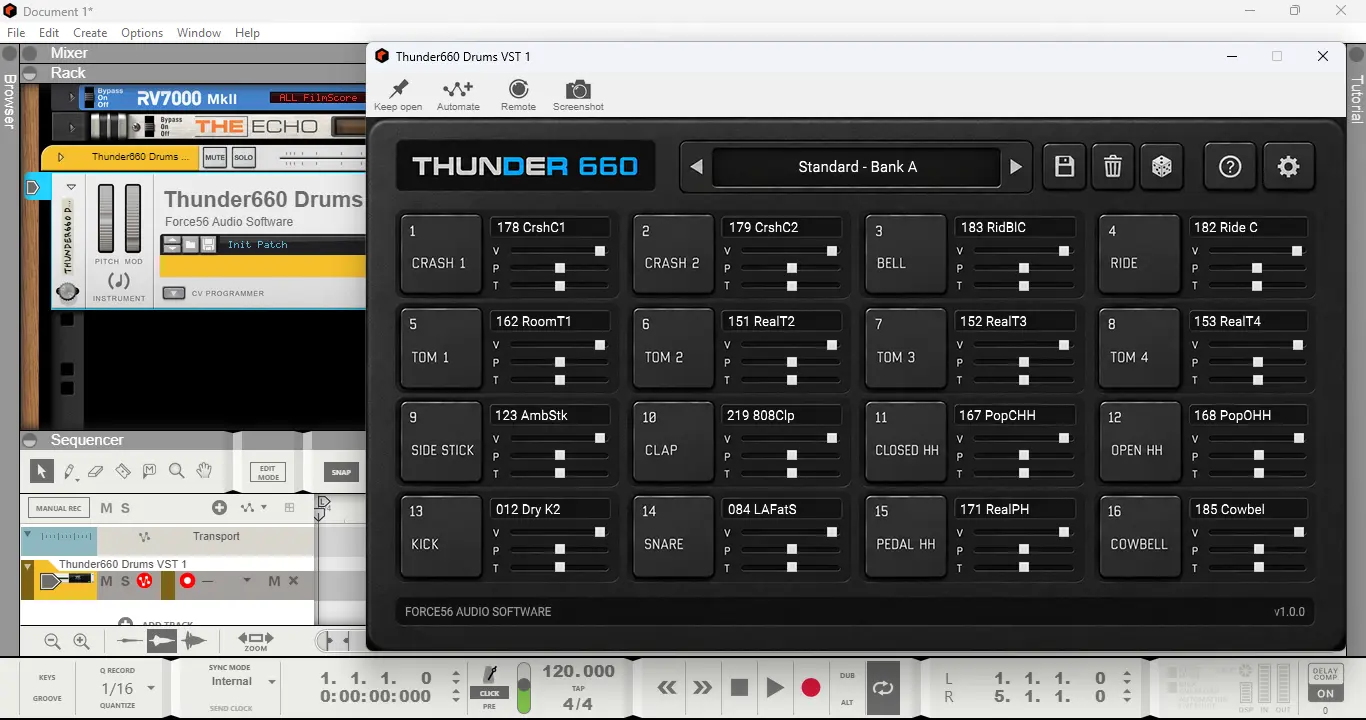Screen dimensions: 1366x720
Task: Solo the Thunder660 Drums VST 1 track
Action: (x=125, y=581)
